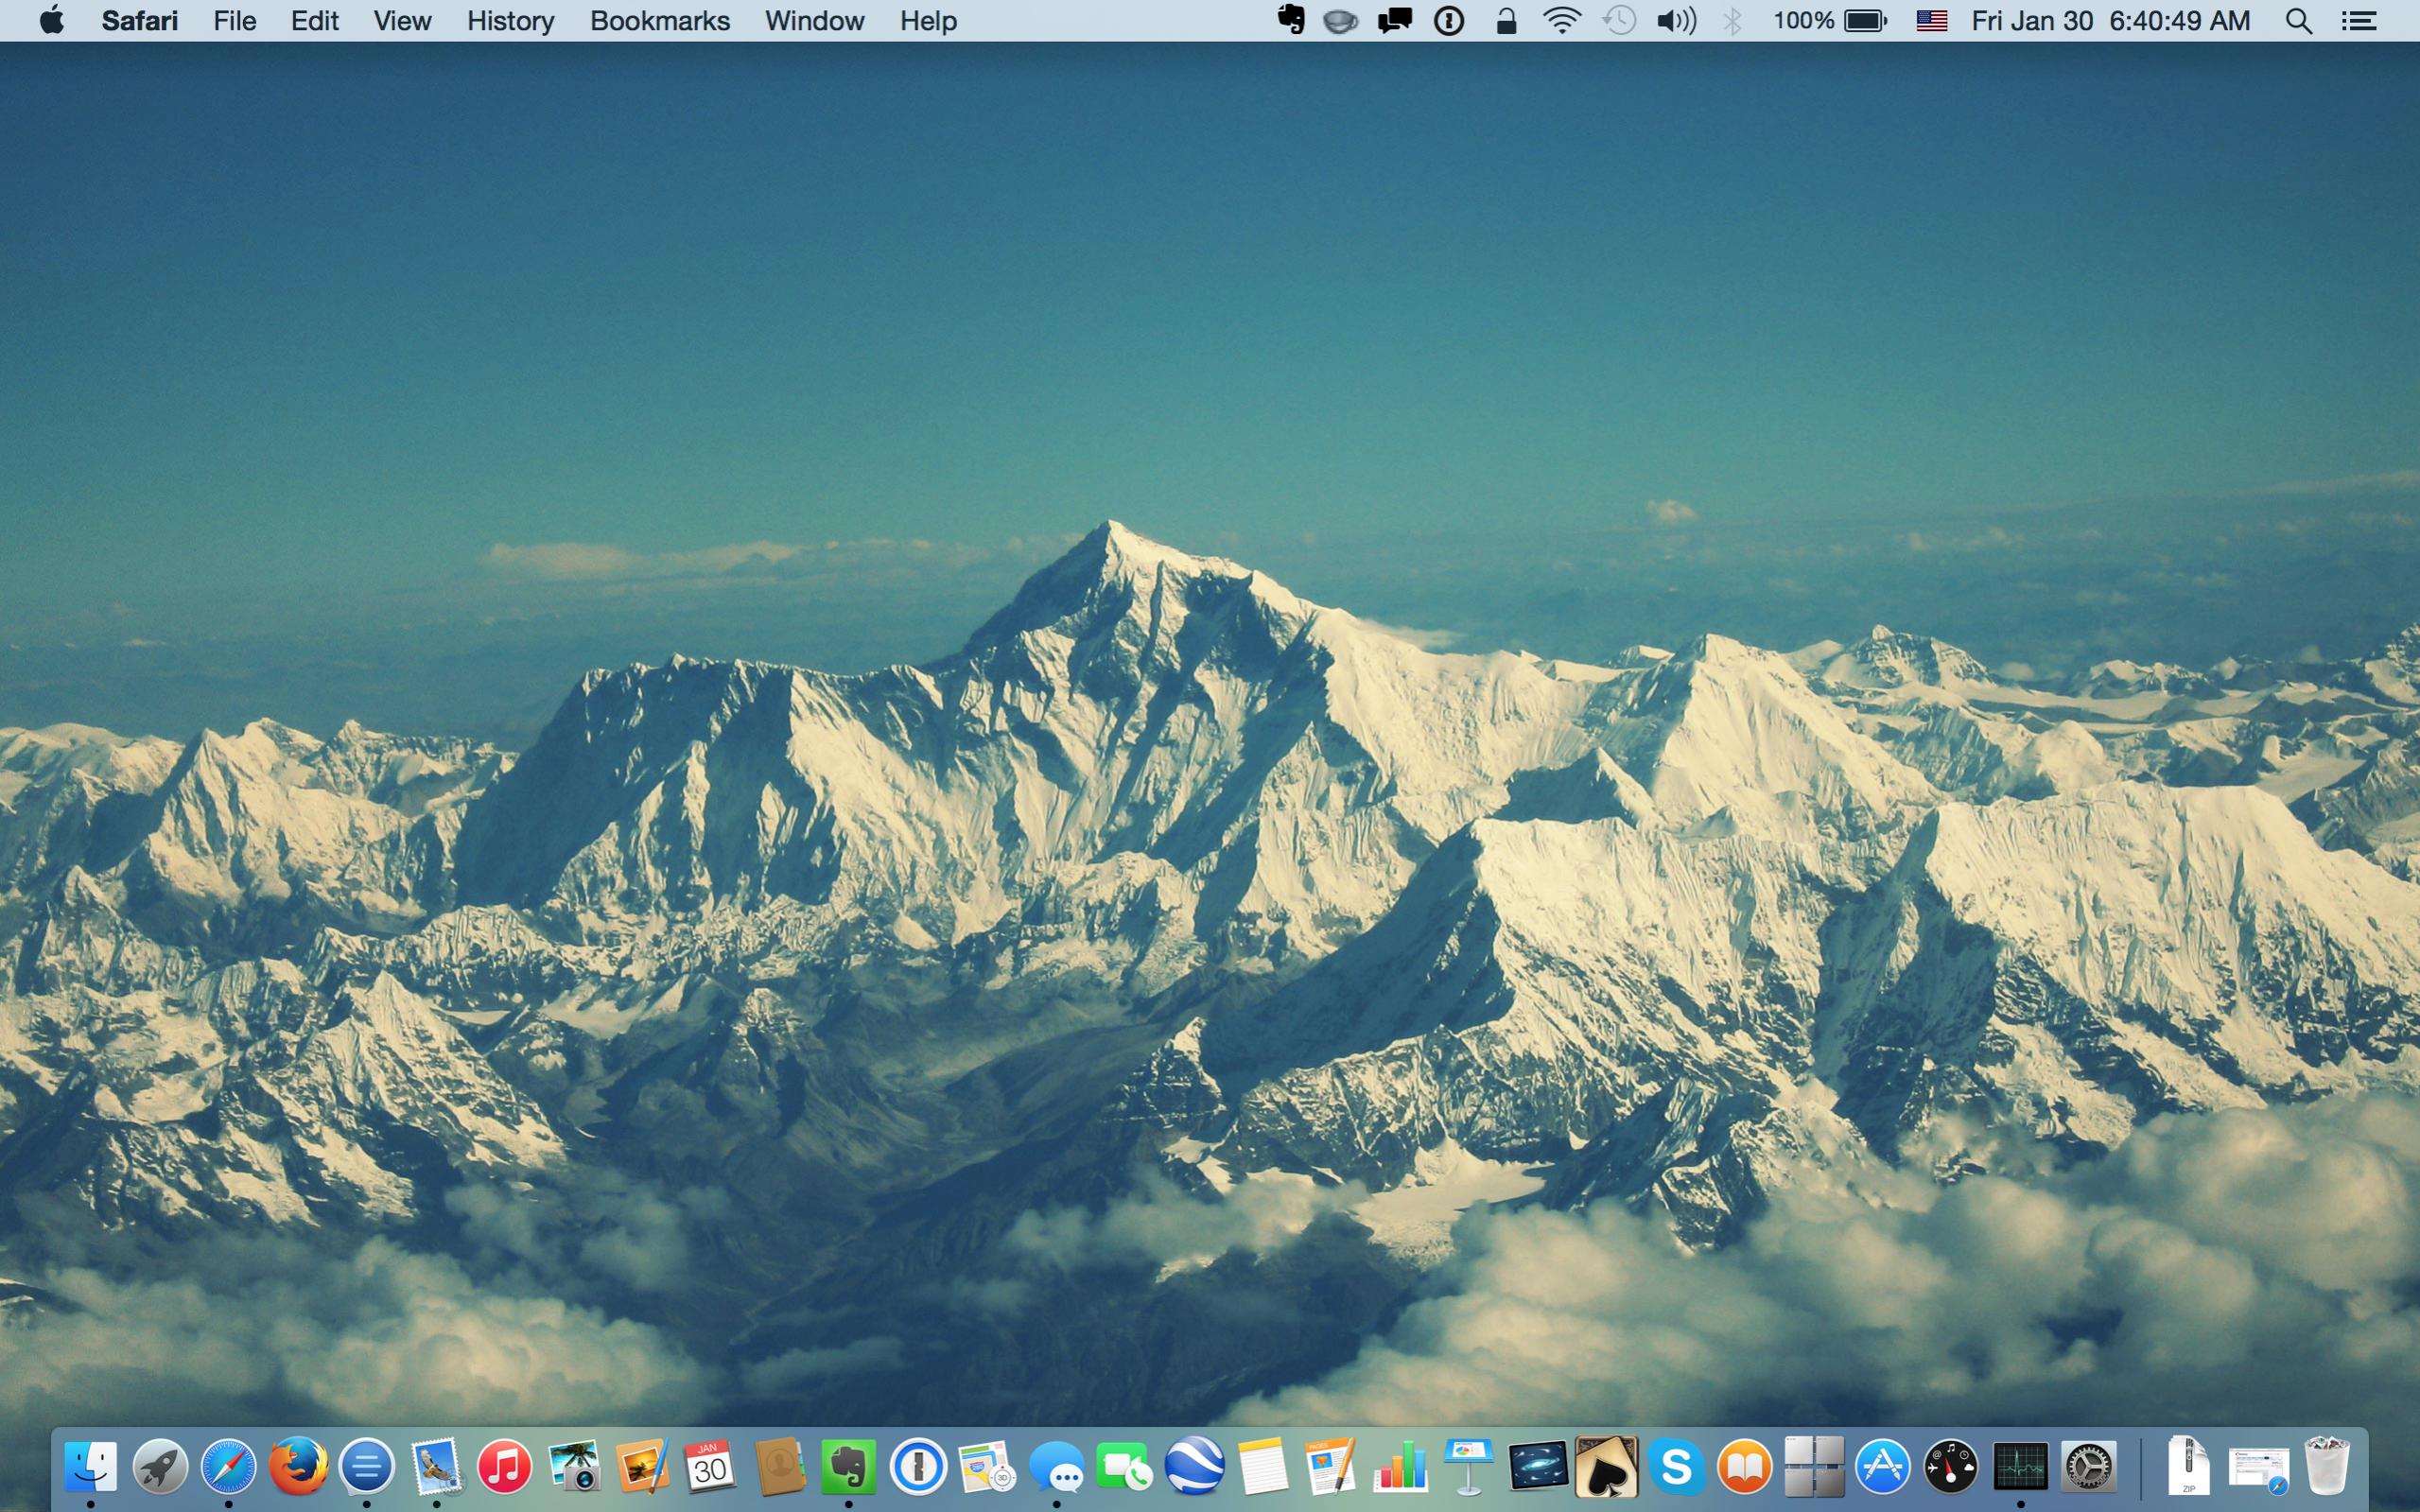The image size is (2420, 1512).
Task: Open iTunes from the Dock
Action: [x=505, y=1467]
